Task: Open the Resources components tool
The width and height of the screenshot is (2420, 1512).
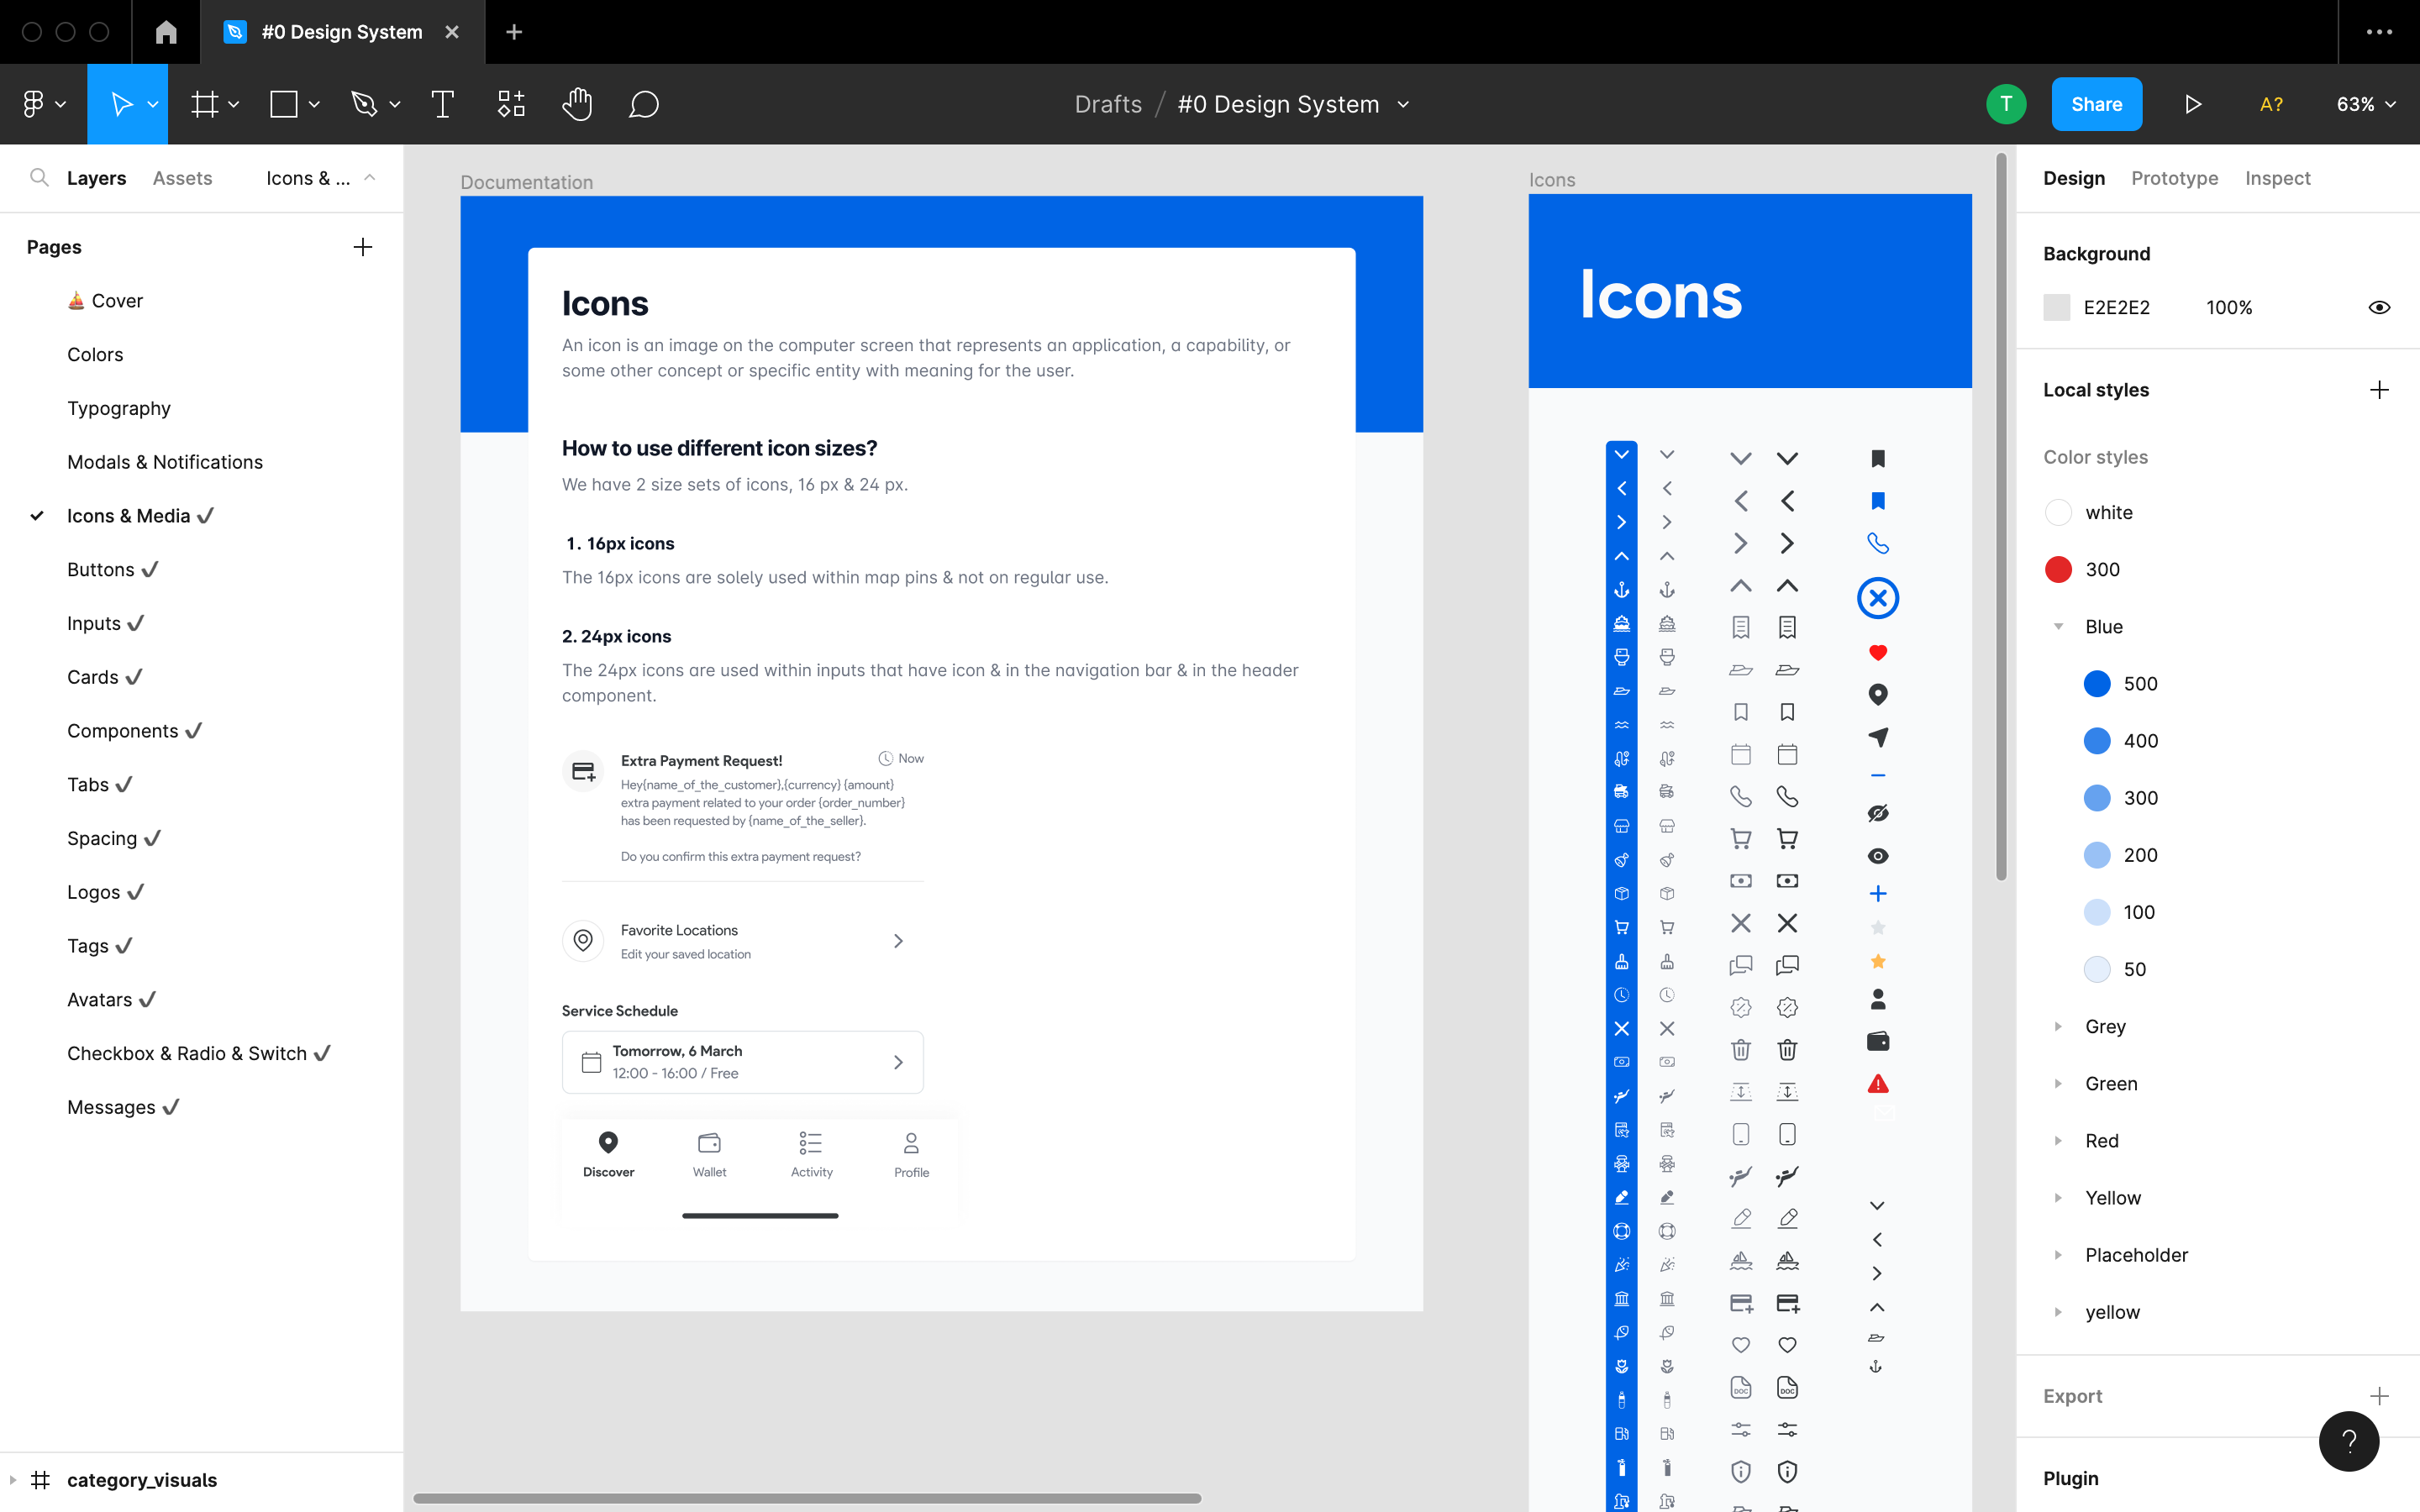Action: point(511,104)
